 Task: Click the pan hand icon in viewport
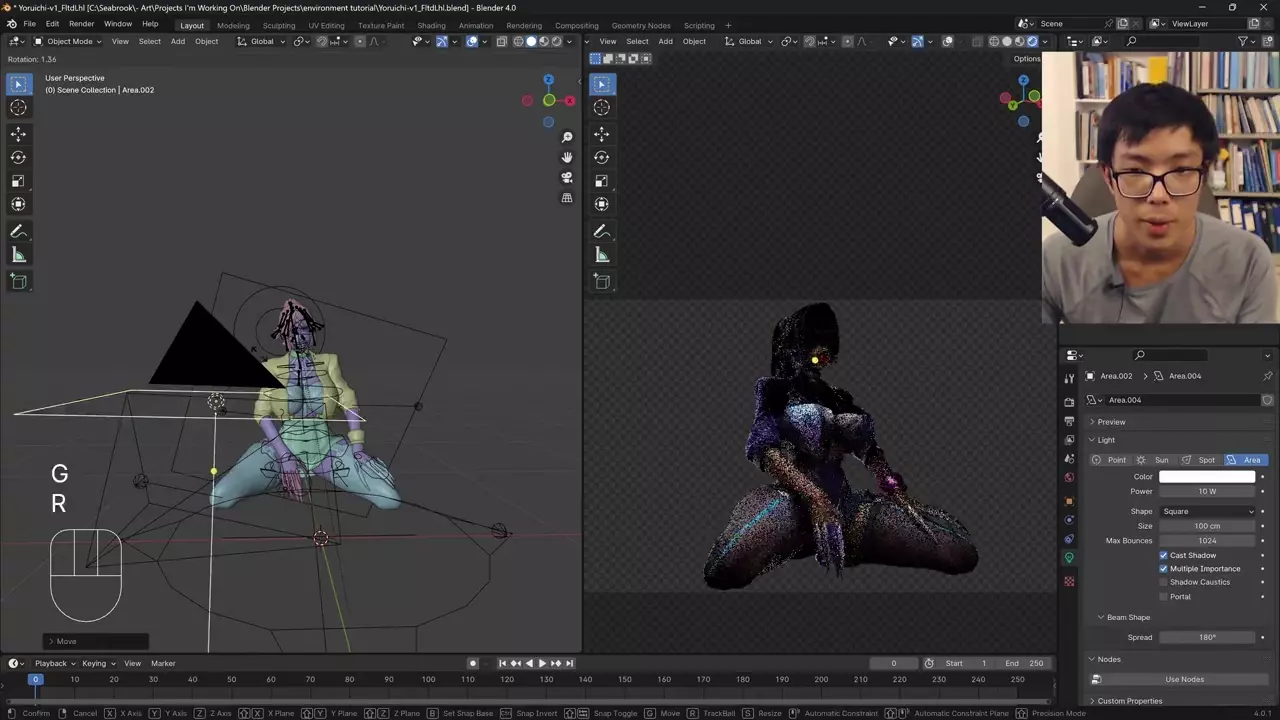tap(567, 157)
